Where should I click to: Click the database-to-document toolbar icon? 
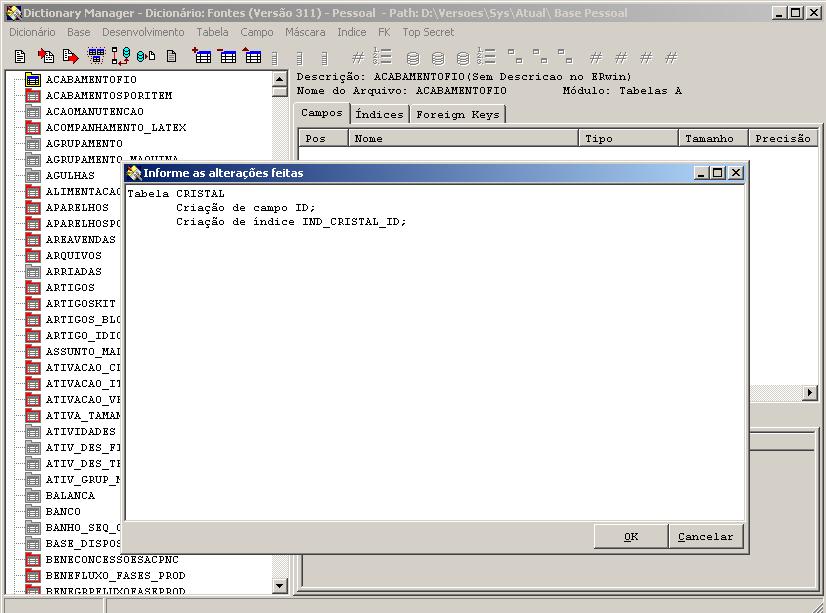146,57
